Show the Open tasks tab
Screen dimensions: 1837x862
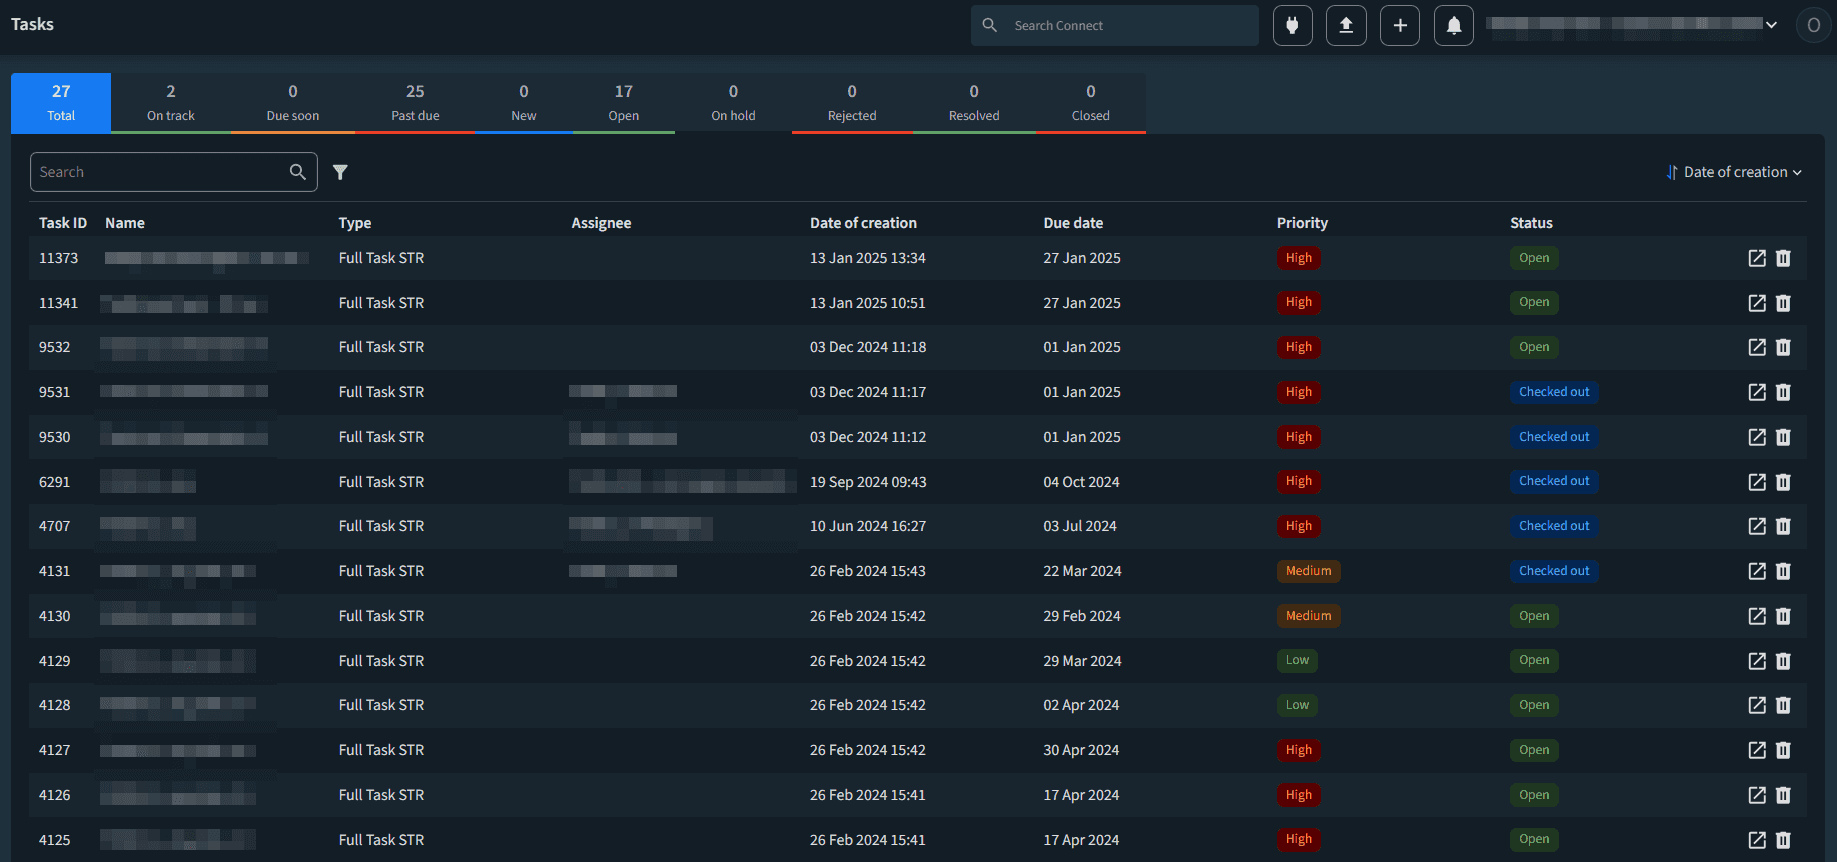623,103
